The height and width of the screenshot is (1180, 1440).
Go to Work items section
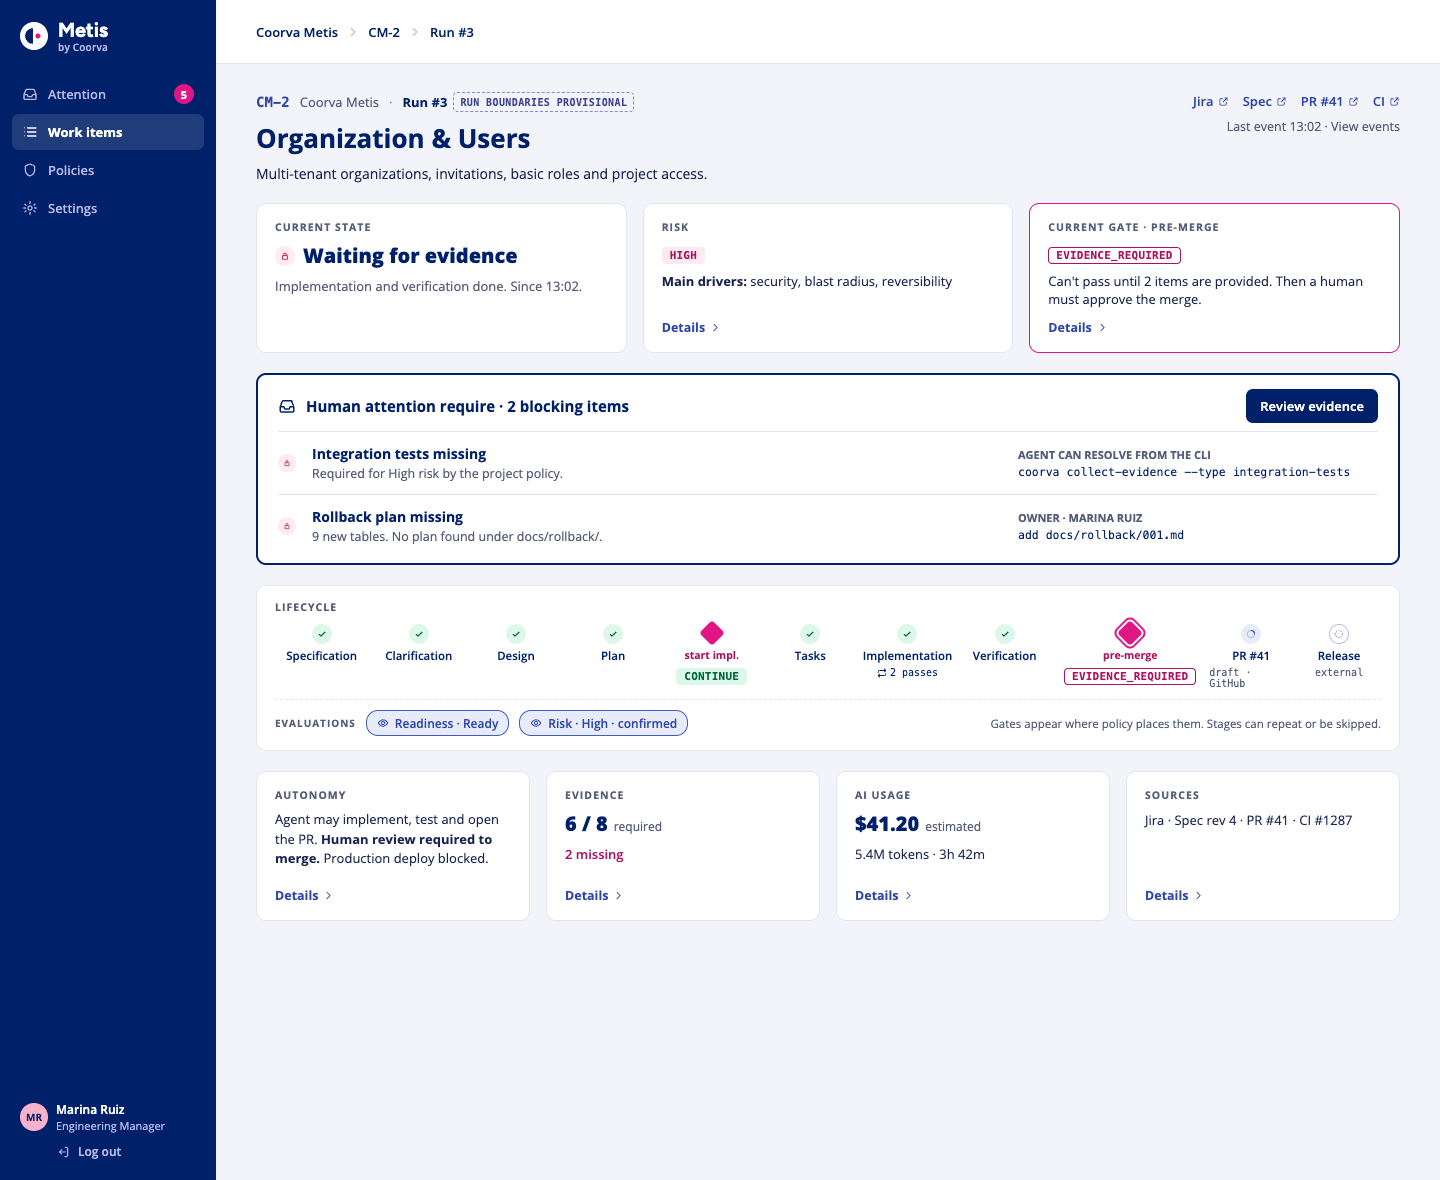point(108,132)
